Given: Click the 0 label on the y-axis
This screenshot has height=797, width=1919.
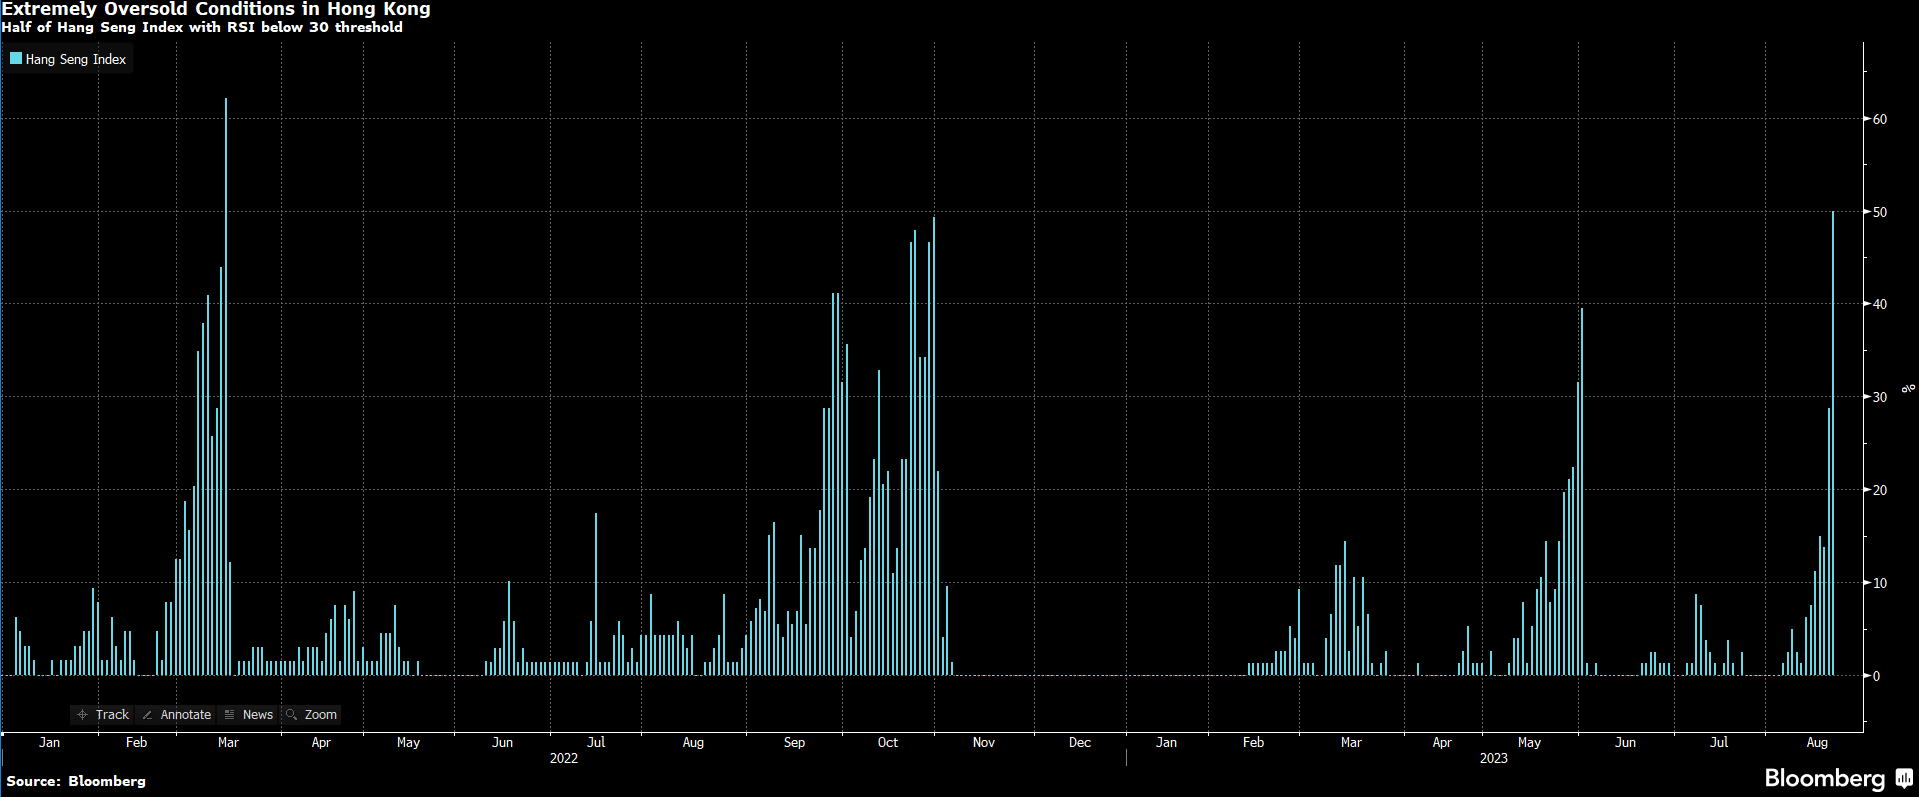Looking at the screenshot, I should 1877,676.
